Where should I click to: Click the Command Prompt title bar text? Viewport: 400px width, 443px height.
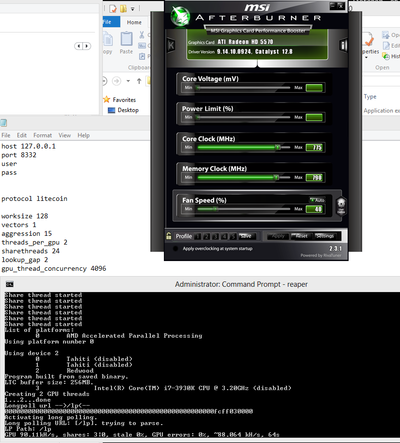241,284
